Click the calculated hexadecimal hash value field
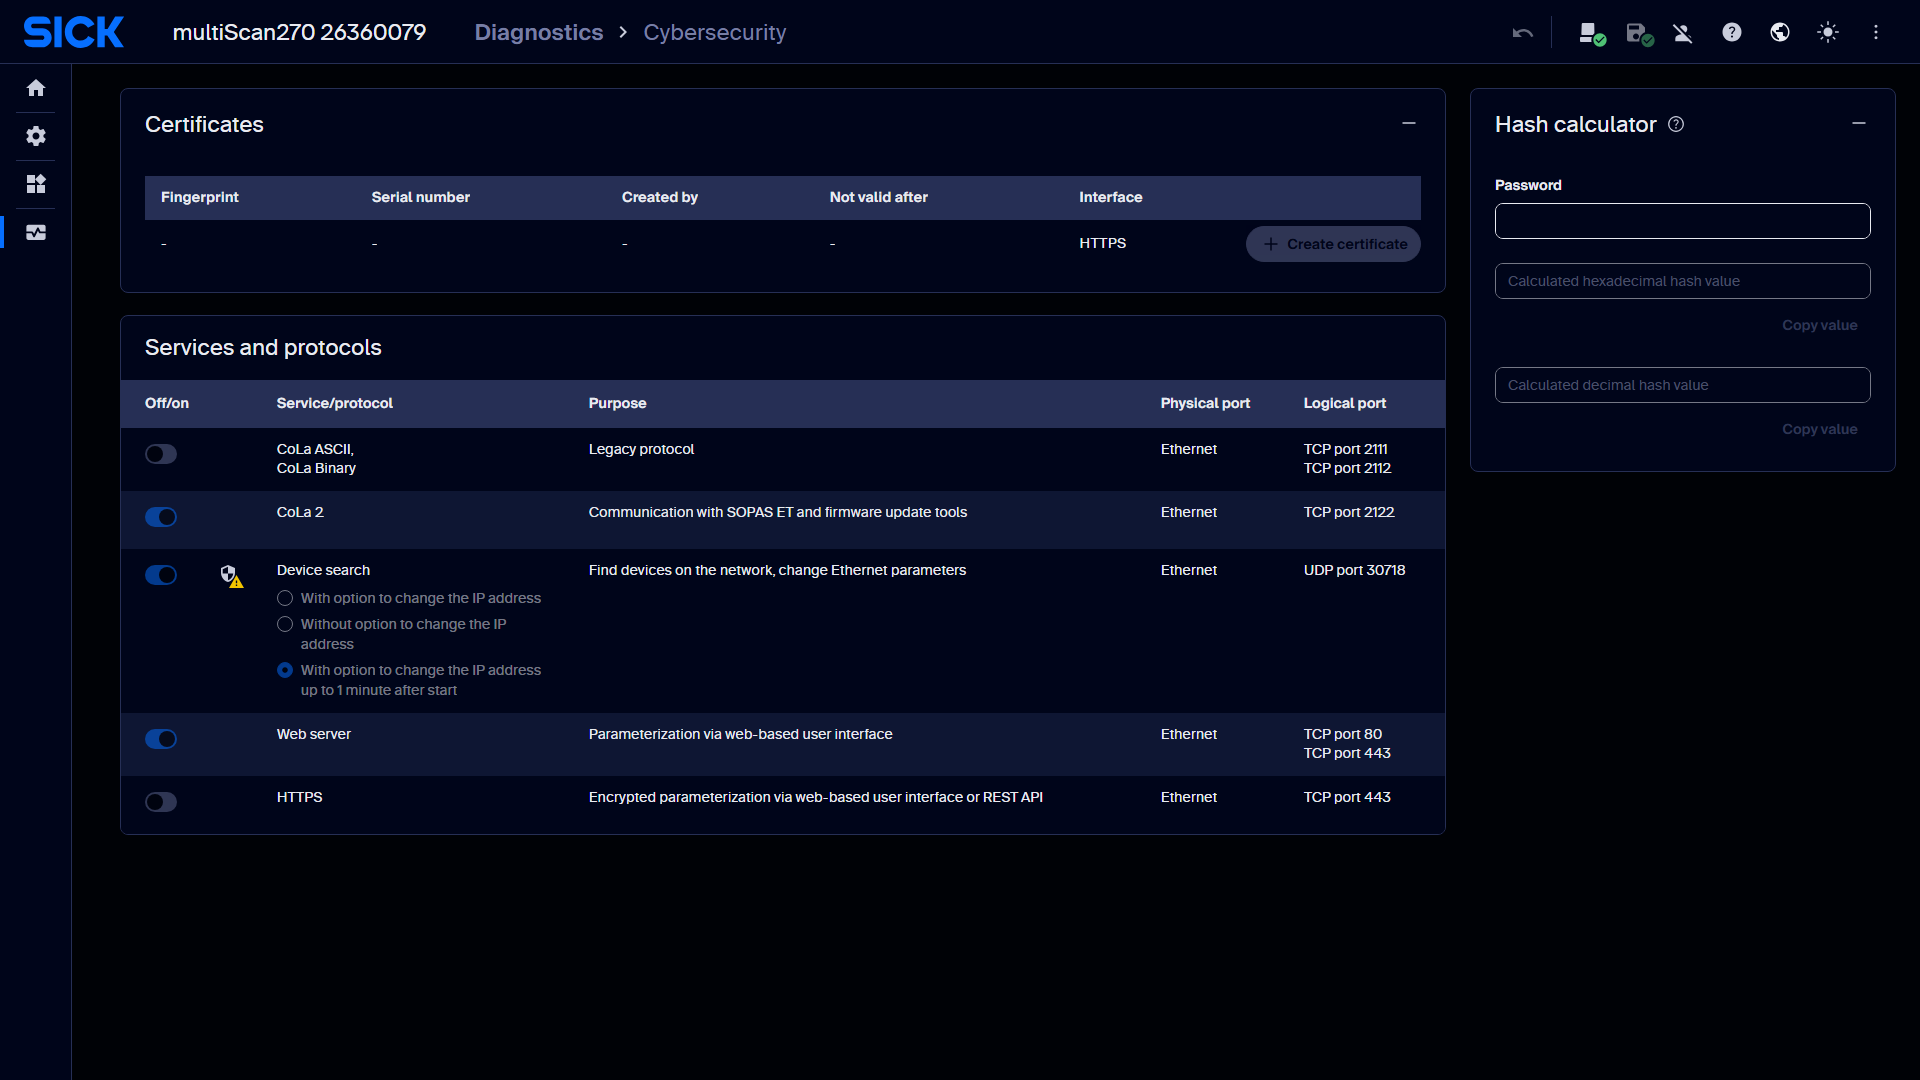Image resolution: width=1920 pixels, height=1080 pixels. pos(1682,281)
